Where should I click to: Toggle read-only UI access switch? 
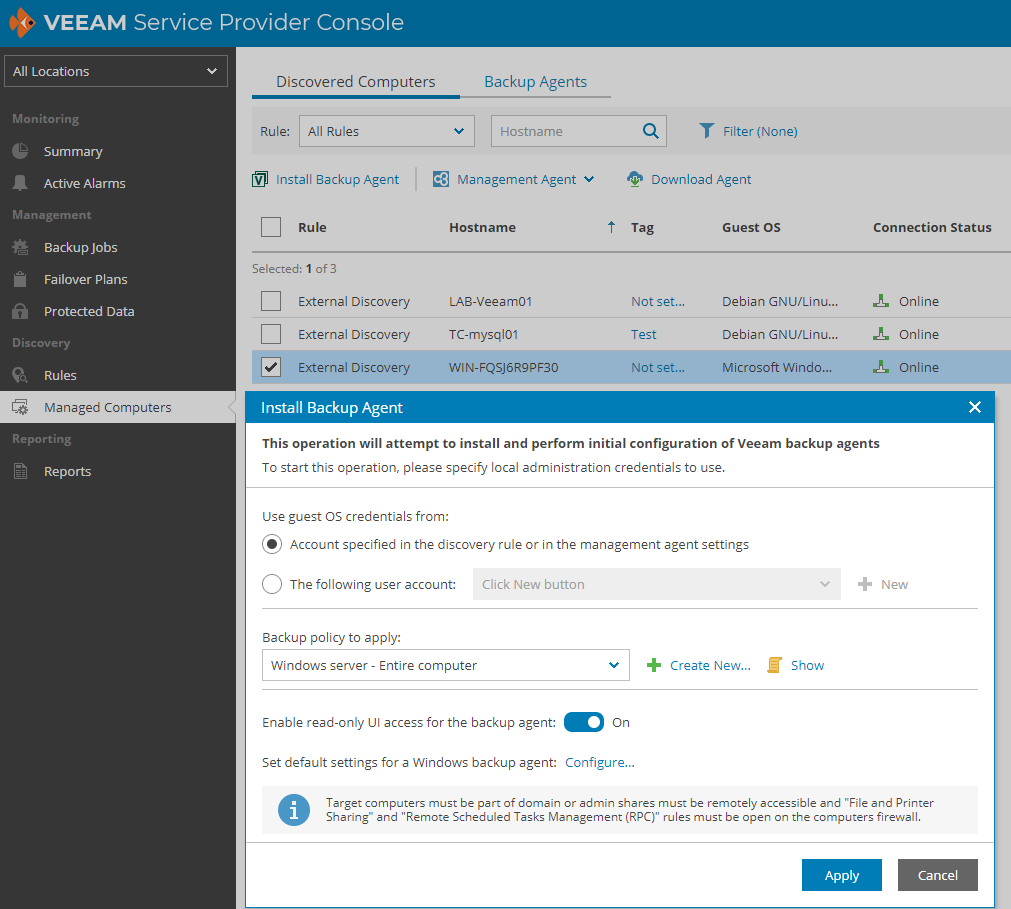click(x=584, y=722)
